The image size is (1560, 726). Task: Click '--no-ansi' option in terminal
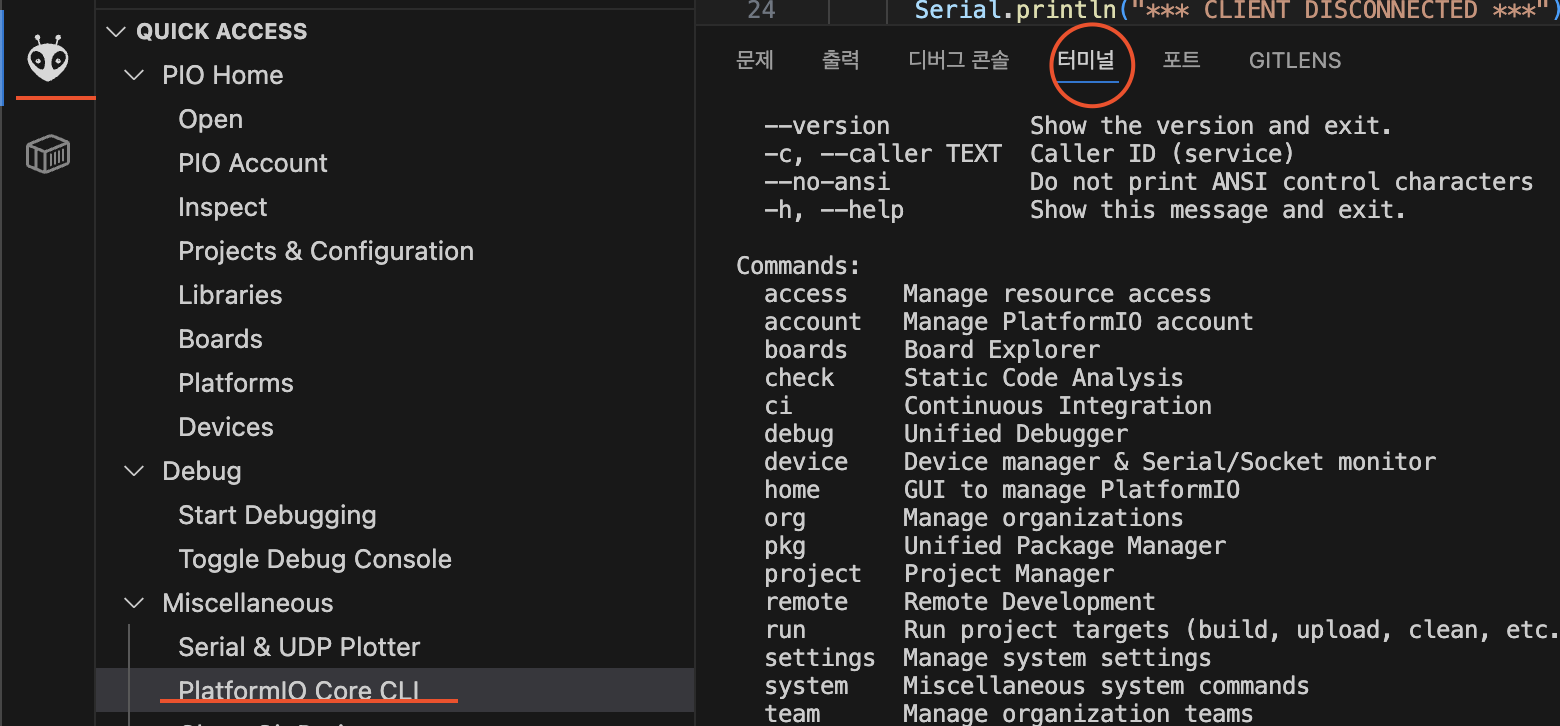[827, 182]
